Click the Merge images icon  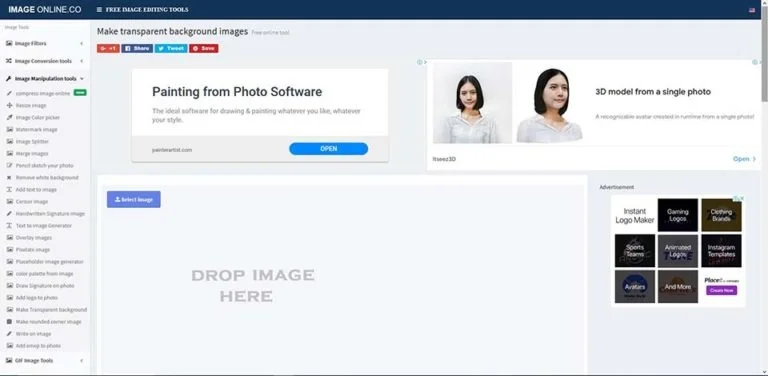click(x=9, y=154)
